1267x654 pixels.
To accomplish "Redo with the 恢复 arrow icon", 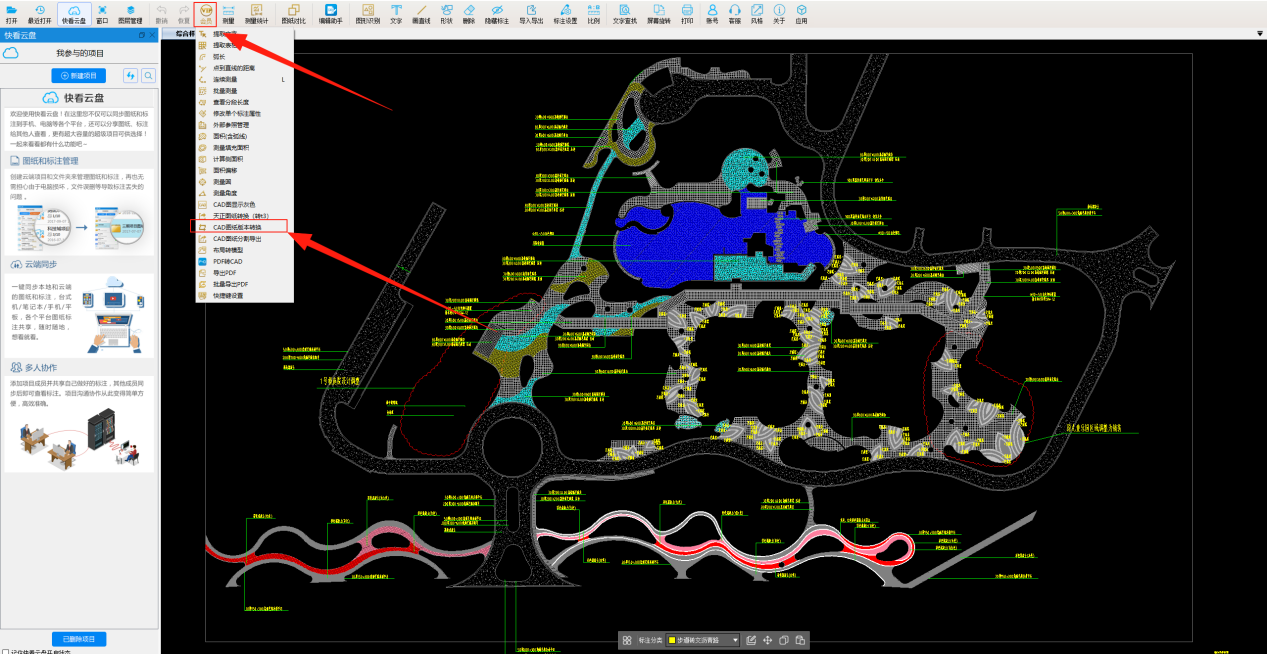I will (x=184, y=13).
